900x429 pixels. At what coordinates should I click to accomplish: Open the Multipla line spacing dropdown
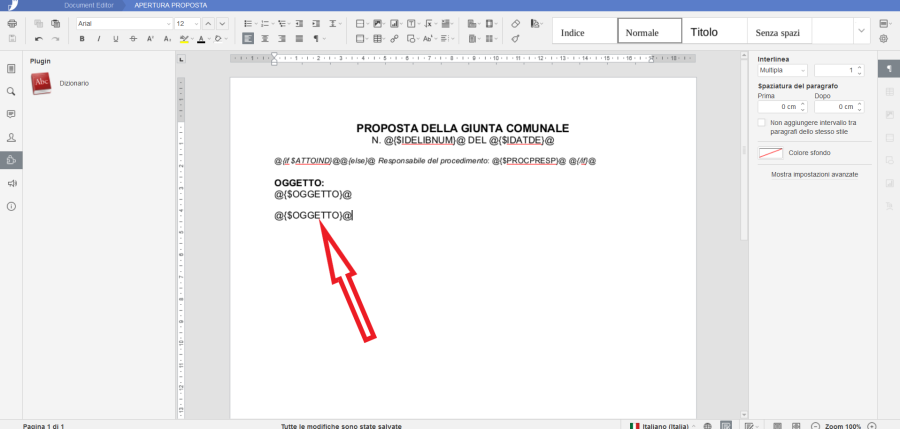point(783,71)
